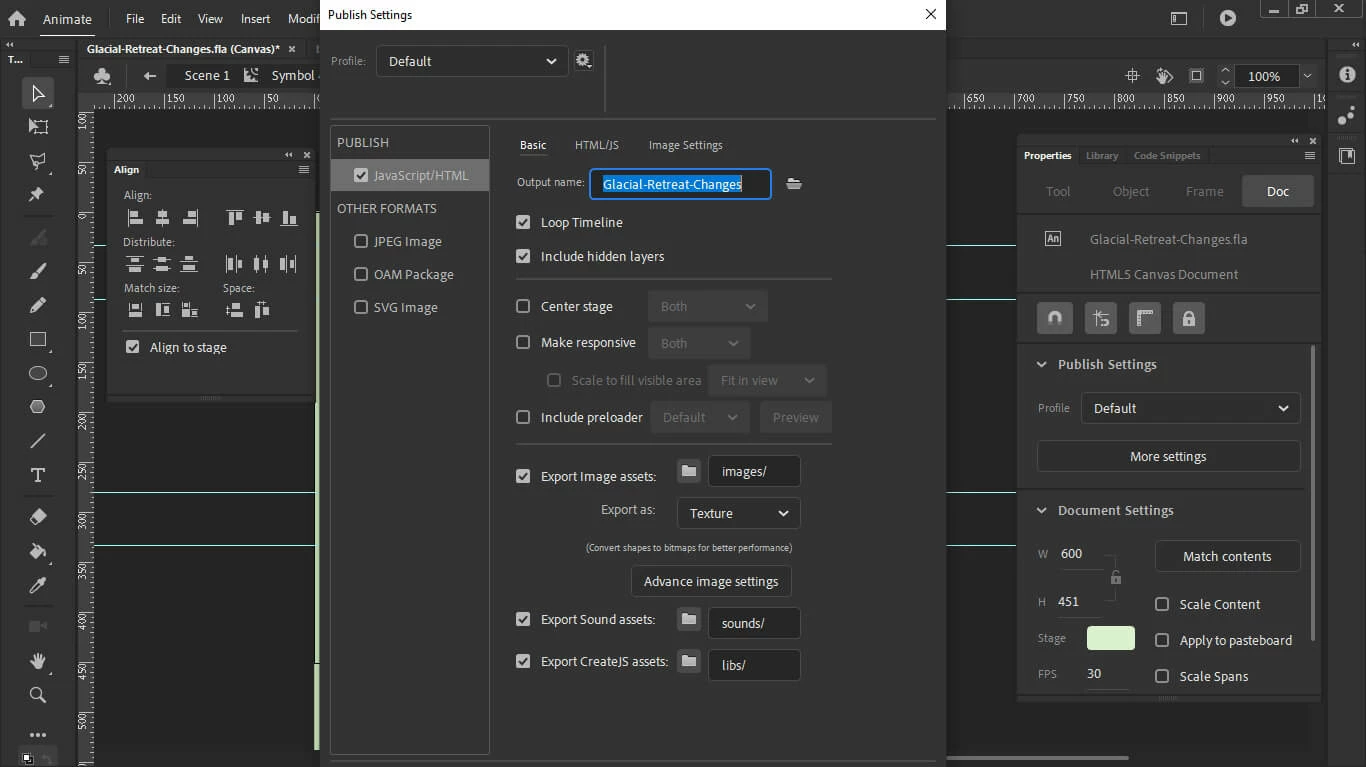Open the Edit menu
This screenshot has width=1366, height=767.
point(171,18)
